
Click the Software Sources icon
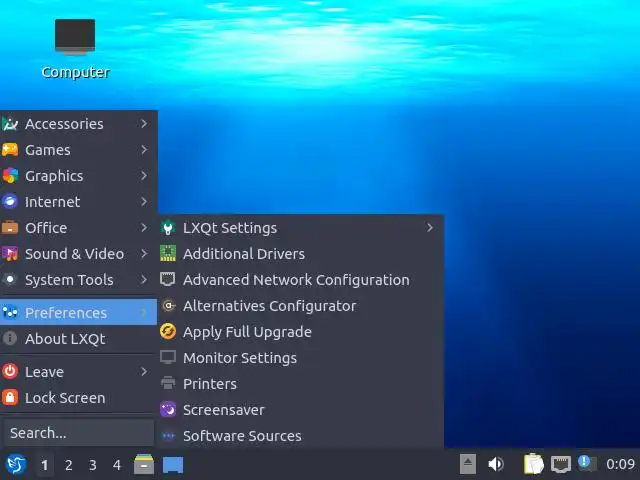(168, 436)
